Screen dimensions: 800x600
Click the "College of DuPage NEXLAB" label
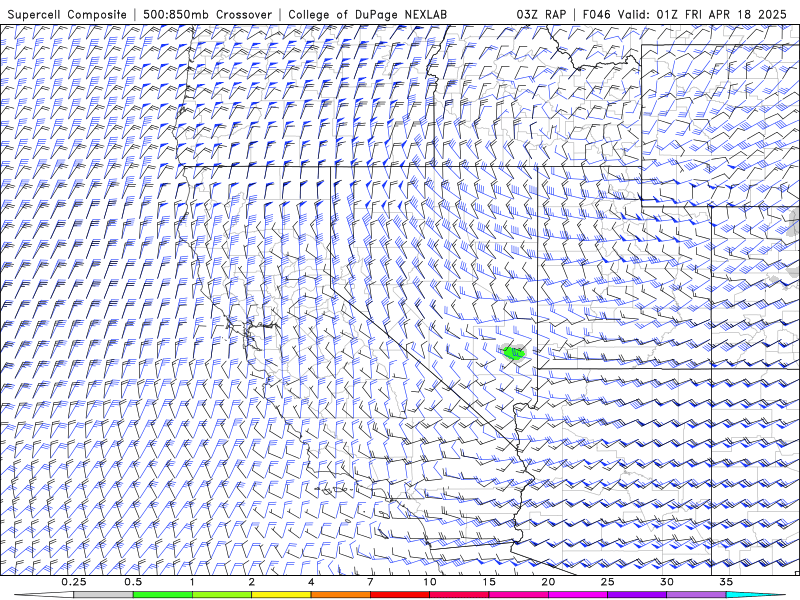367,14
